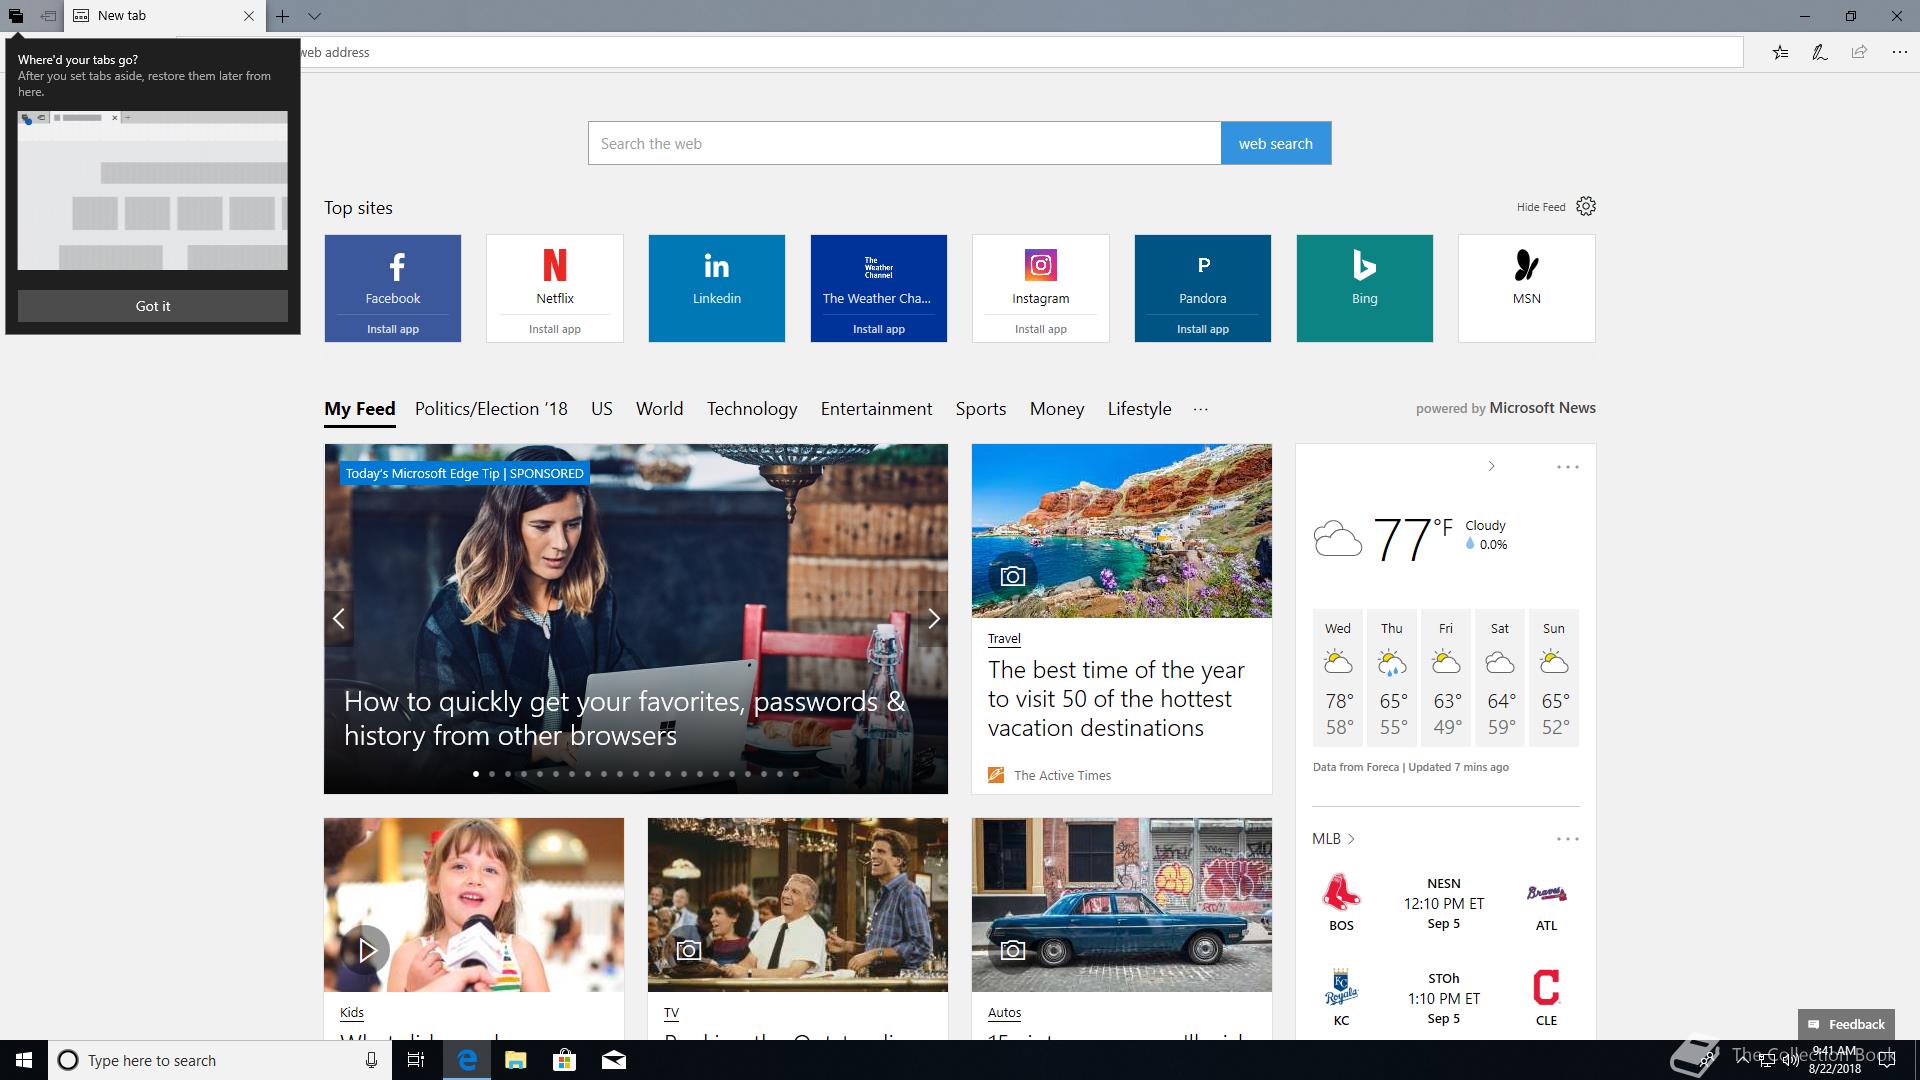Click the set these tabs aside icon
Screen dimensions: 1920x1080
tap(48, 16)
